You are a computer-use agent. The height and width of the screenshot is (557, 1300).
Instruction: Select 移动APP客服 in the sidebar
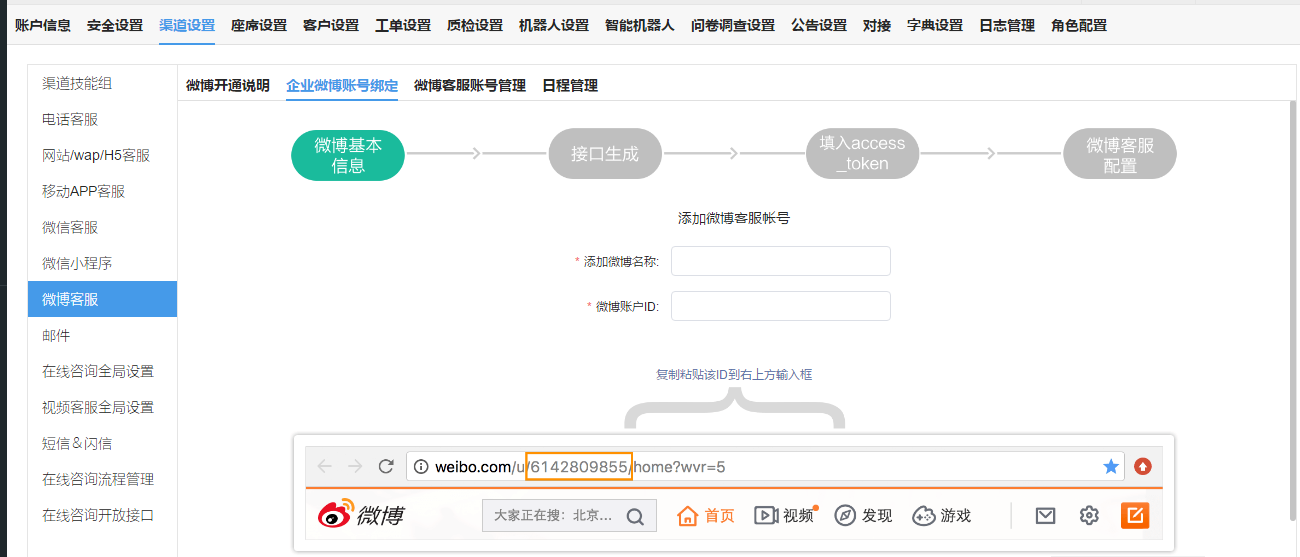click(x=102, y=191)
